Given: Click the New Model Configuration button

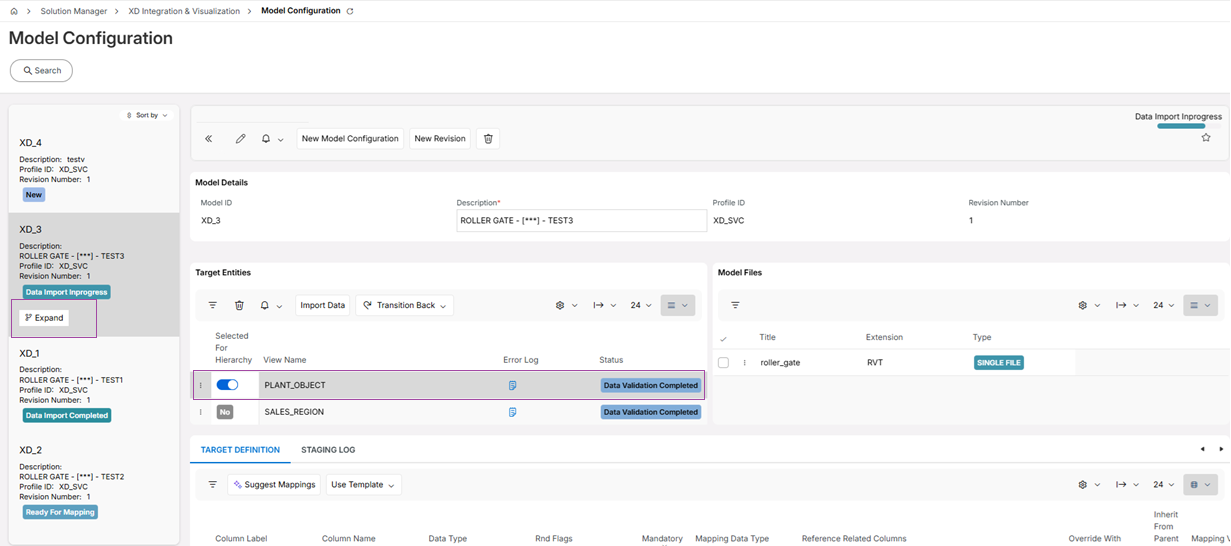Looking at the screenshot, I should tap(350, 139).
